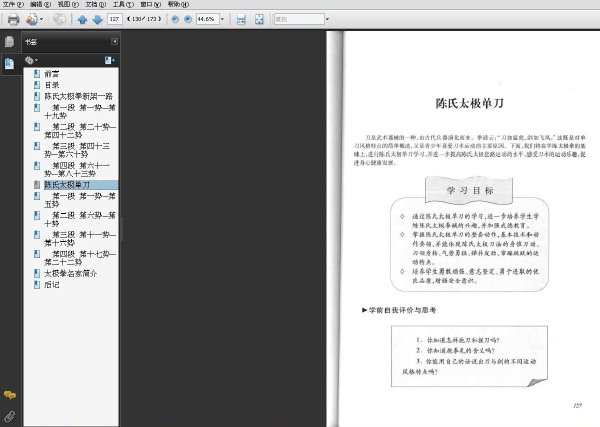Click the find text box in the toolbar
600x427 pixels.
pyautogui.click(x=299, y=19)
